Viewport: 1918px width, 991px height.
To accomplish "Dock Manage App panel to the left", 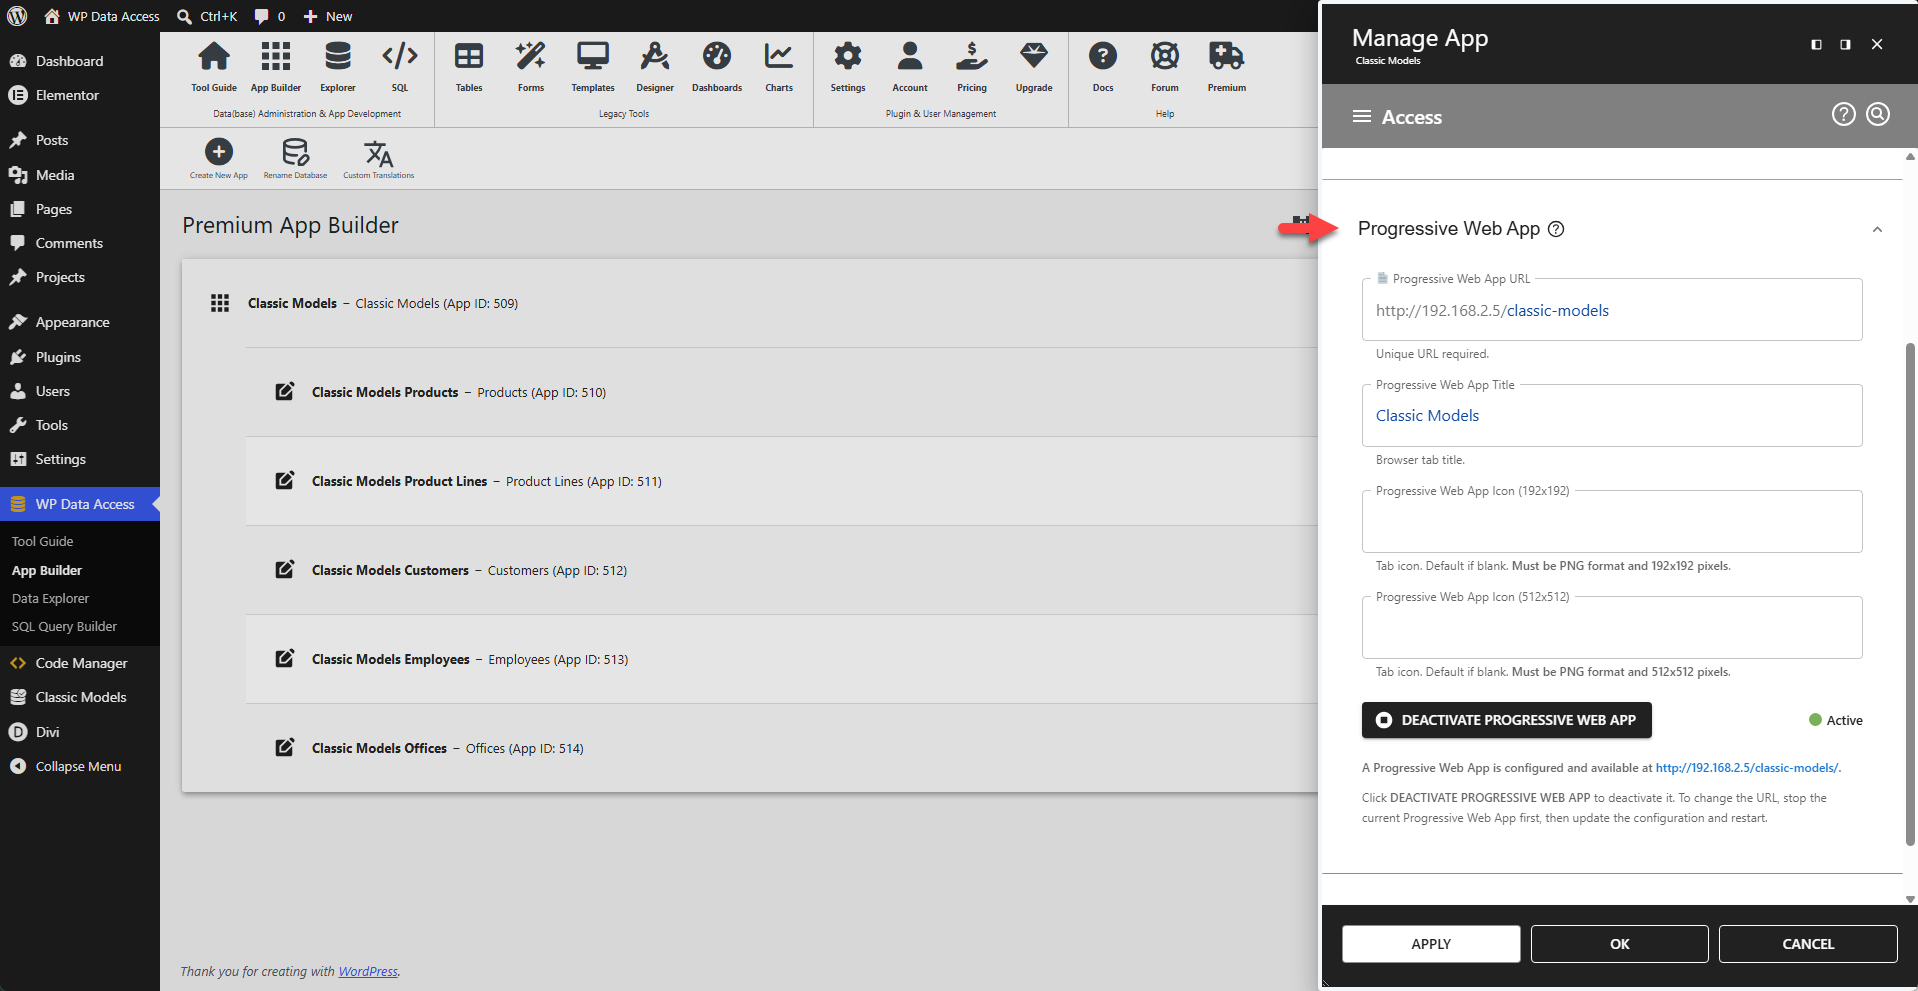I will (x=1816, y=44).
